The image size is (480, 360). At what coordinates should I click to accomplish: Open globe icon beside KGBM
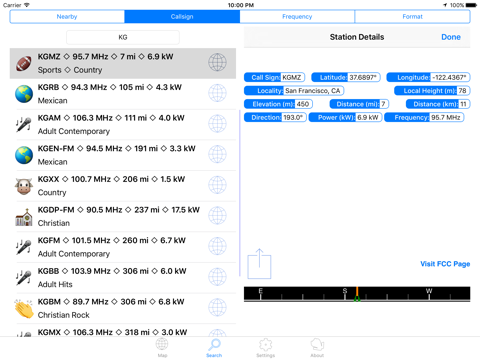click(x=217, y=307)
